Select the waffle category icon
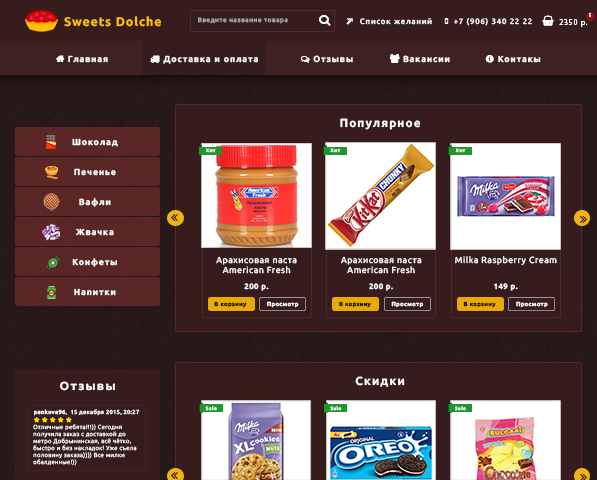Image resolution: width=597 pixels, height=480 pixels. point(51,202)
